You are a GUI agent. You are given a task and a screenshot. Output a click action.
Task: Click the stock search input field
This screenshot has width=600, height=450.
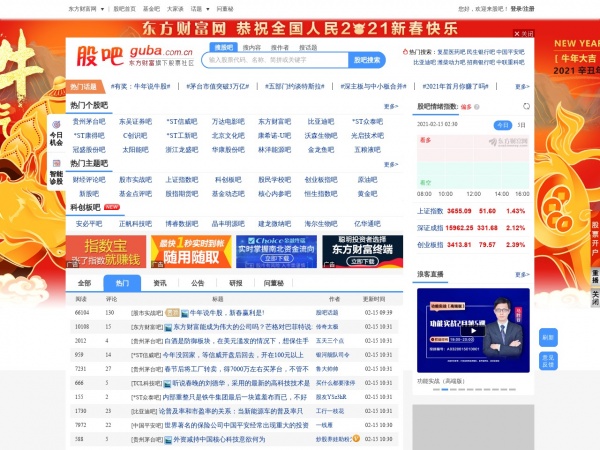click(276, 60)
